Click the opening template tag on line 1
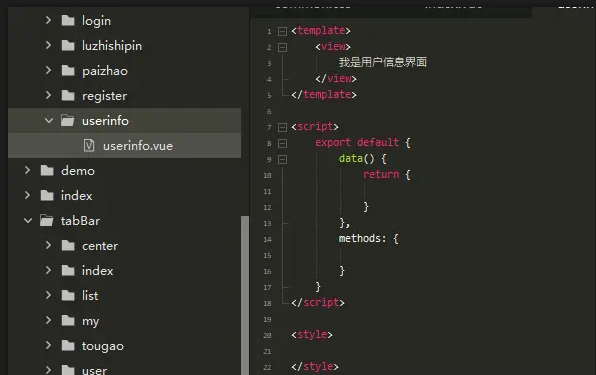Screen dimensions: 596x375 pyautogui.click(x=321, y=30)
